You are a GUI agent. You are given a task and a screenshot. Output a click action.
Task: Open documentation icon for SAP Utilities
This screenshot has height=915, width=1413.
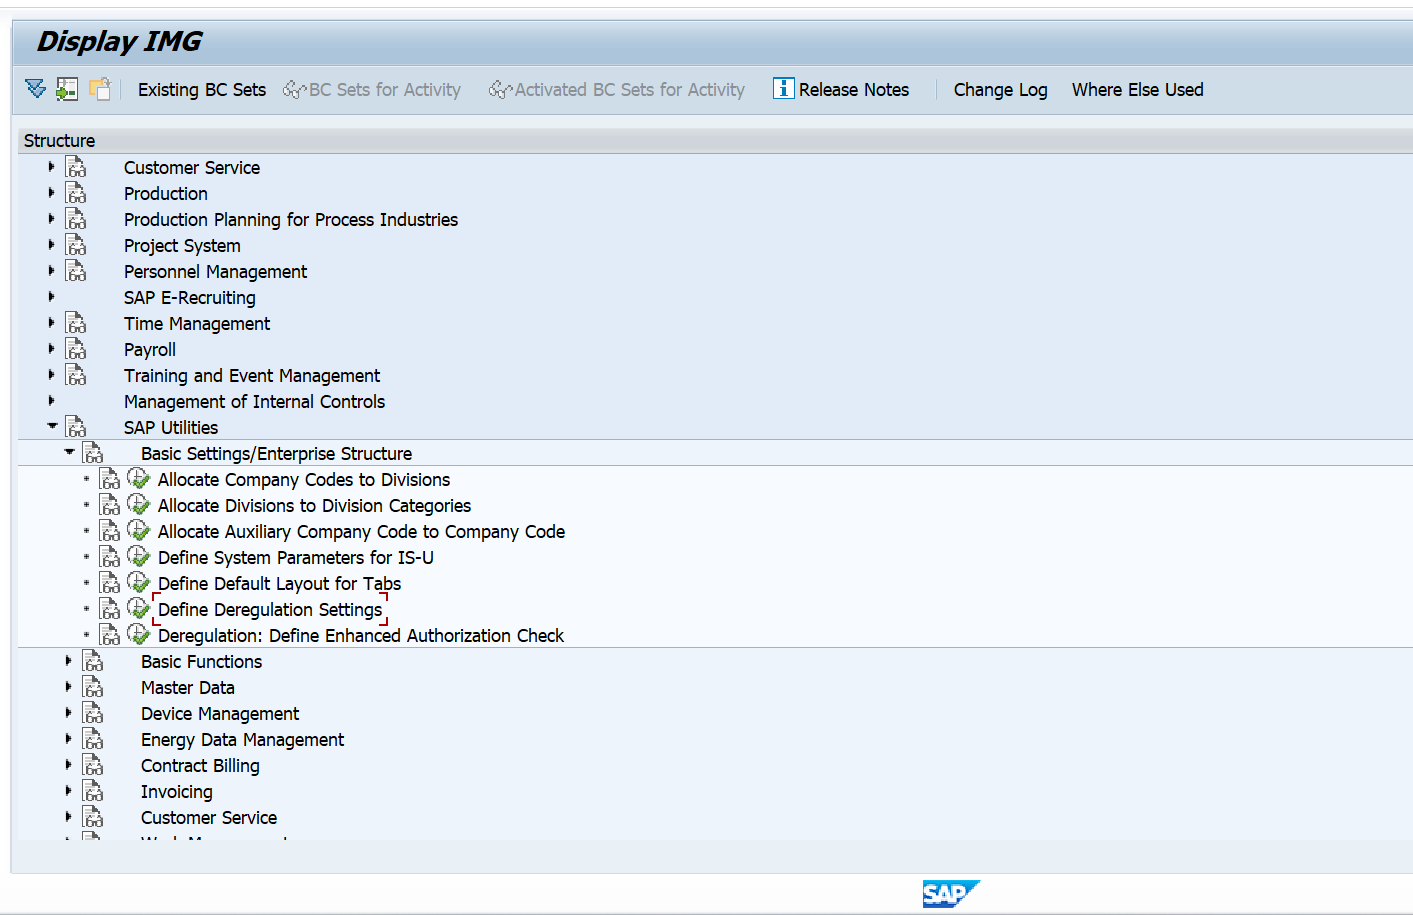(76, 427)
